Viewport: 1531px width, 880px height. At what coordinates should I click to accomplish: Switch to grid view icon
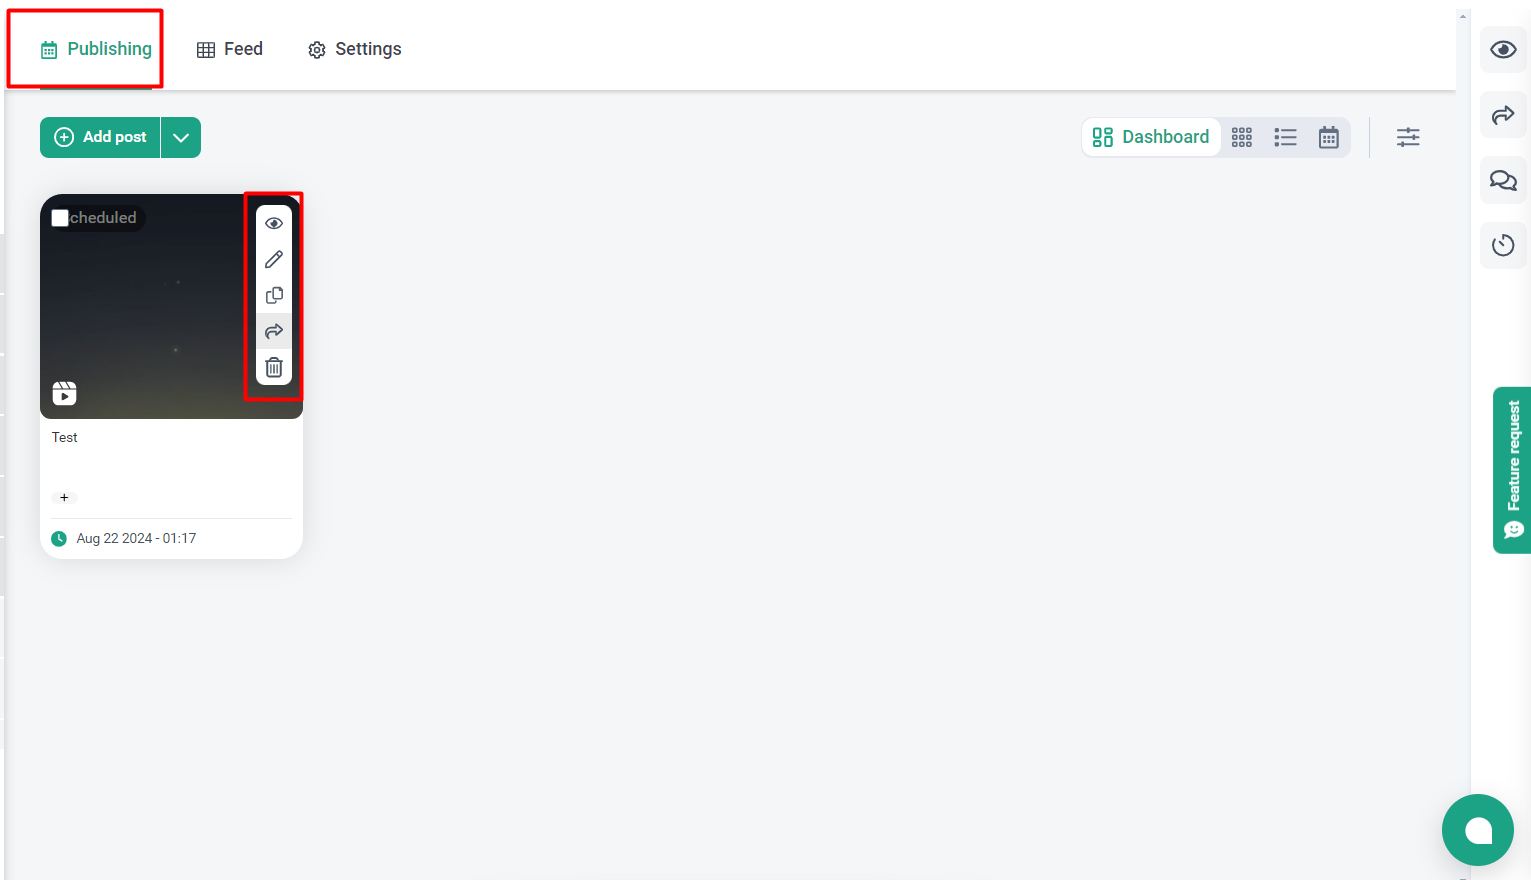1242,137
